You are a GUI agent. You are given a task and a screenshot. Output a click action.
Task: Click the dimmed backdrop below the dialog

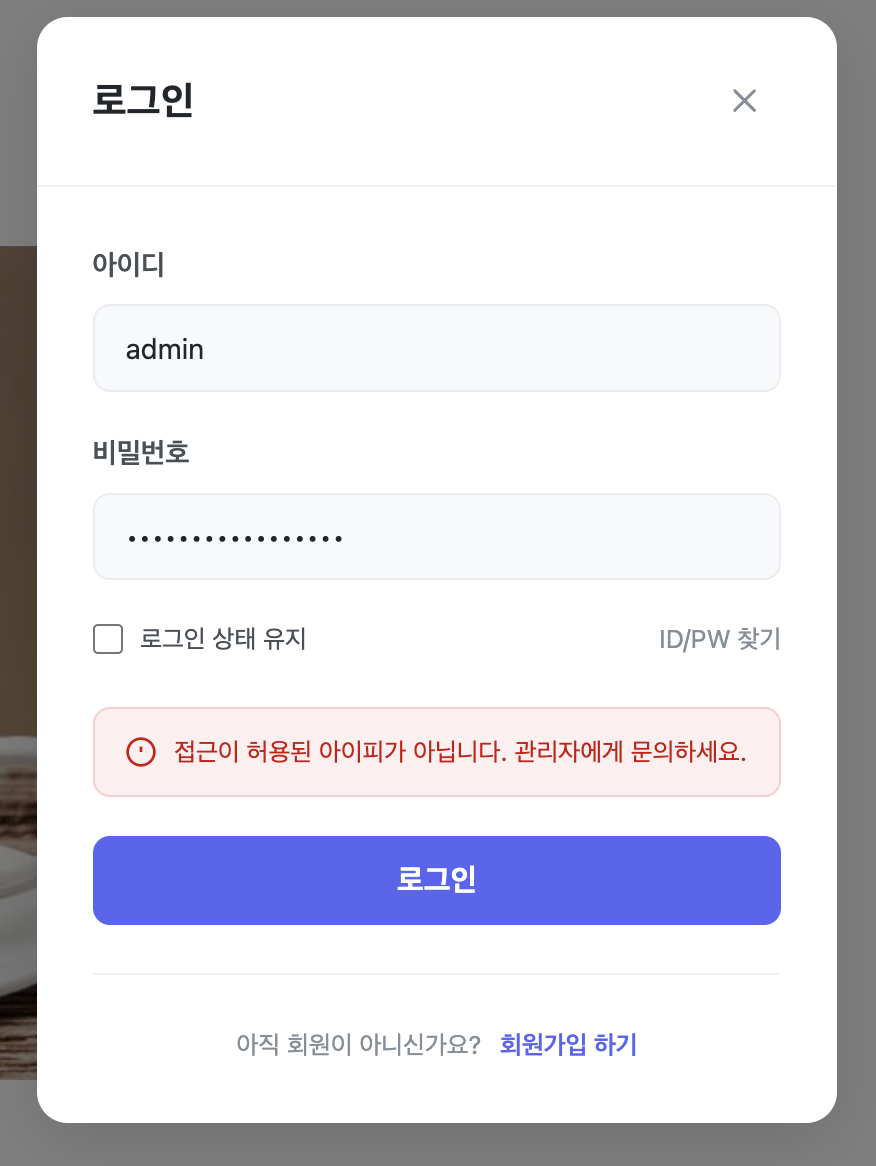tap(438, 1146)
